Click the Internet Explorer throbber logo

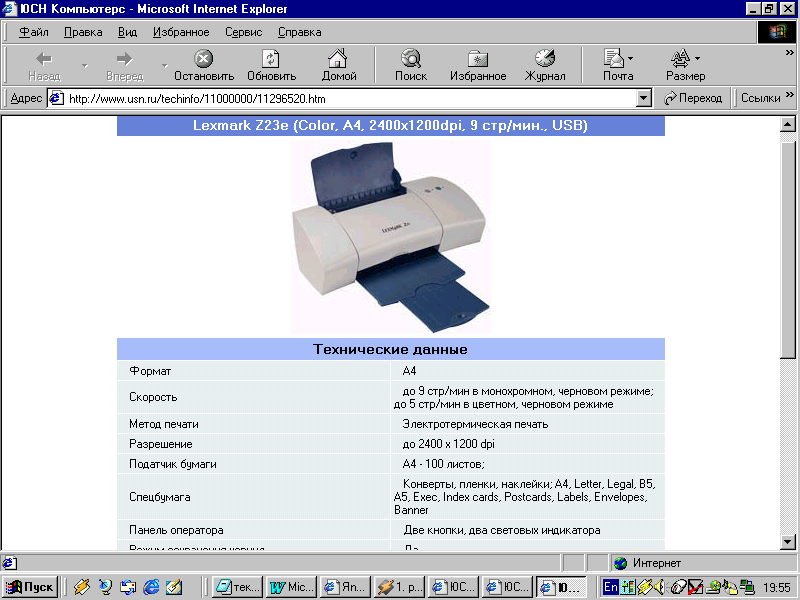click(777, 33)
